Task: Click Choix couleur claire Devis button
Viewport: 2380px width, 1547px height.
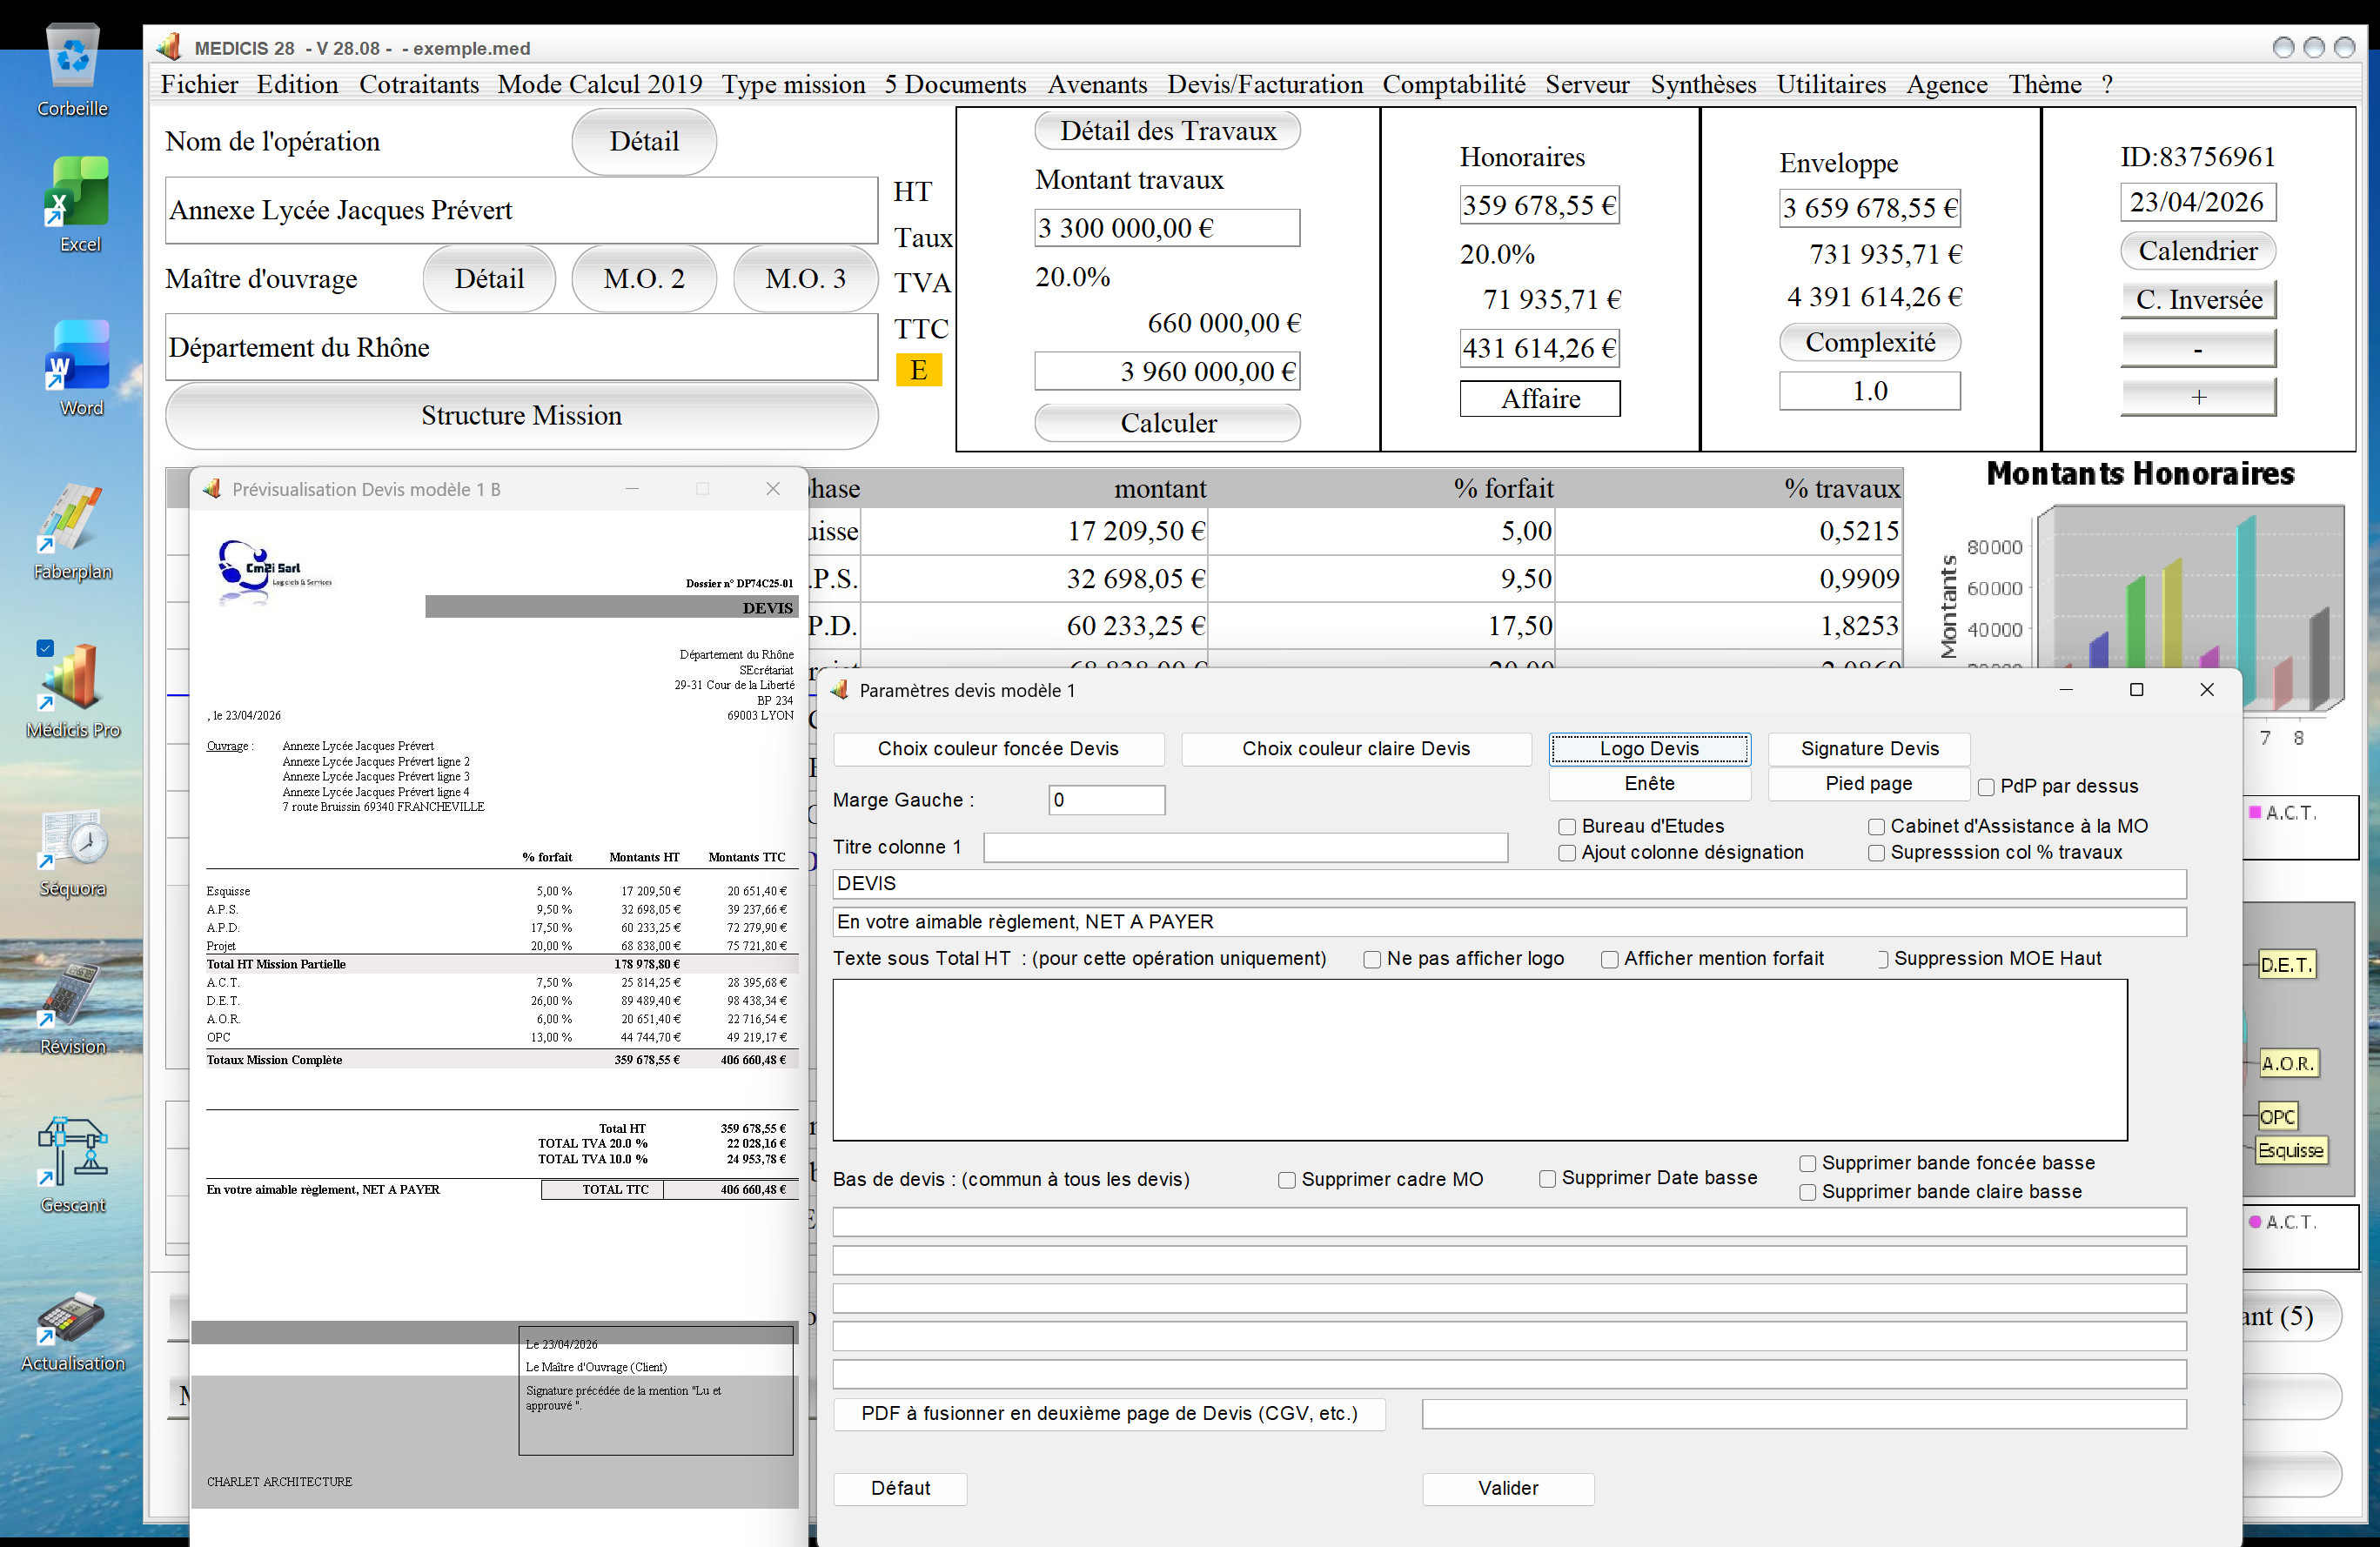Action: click(1356, 749)
